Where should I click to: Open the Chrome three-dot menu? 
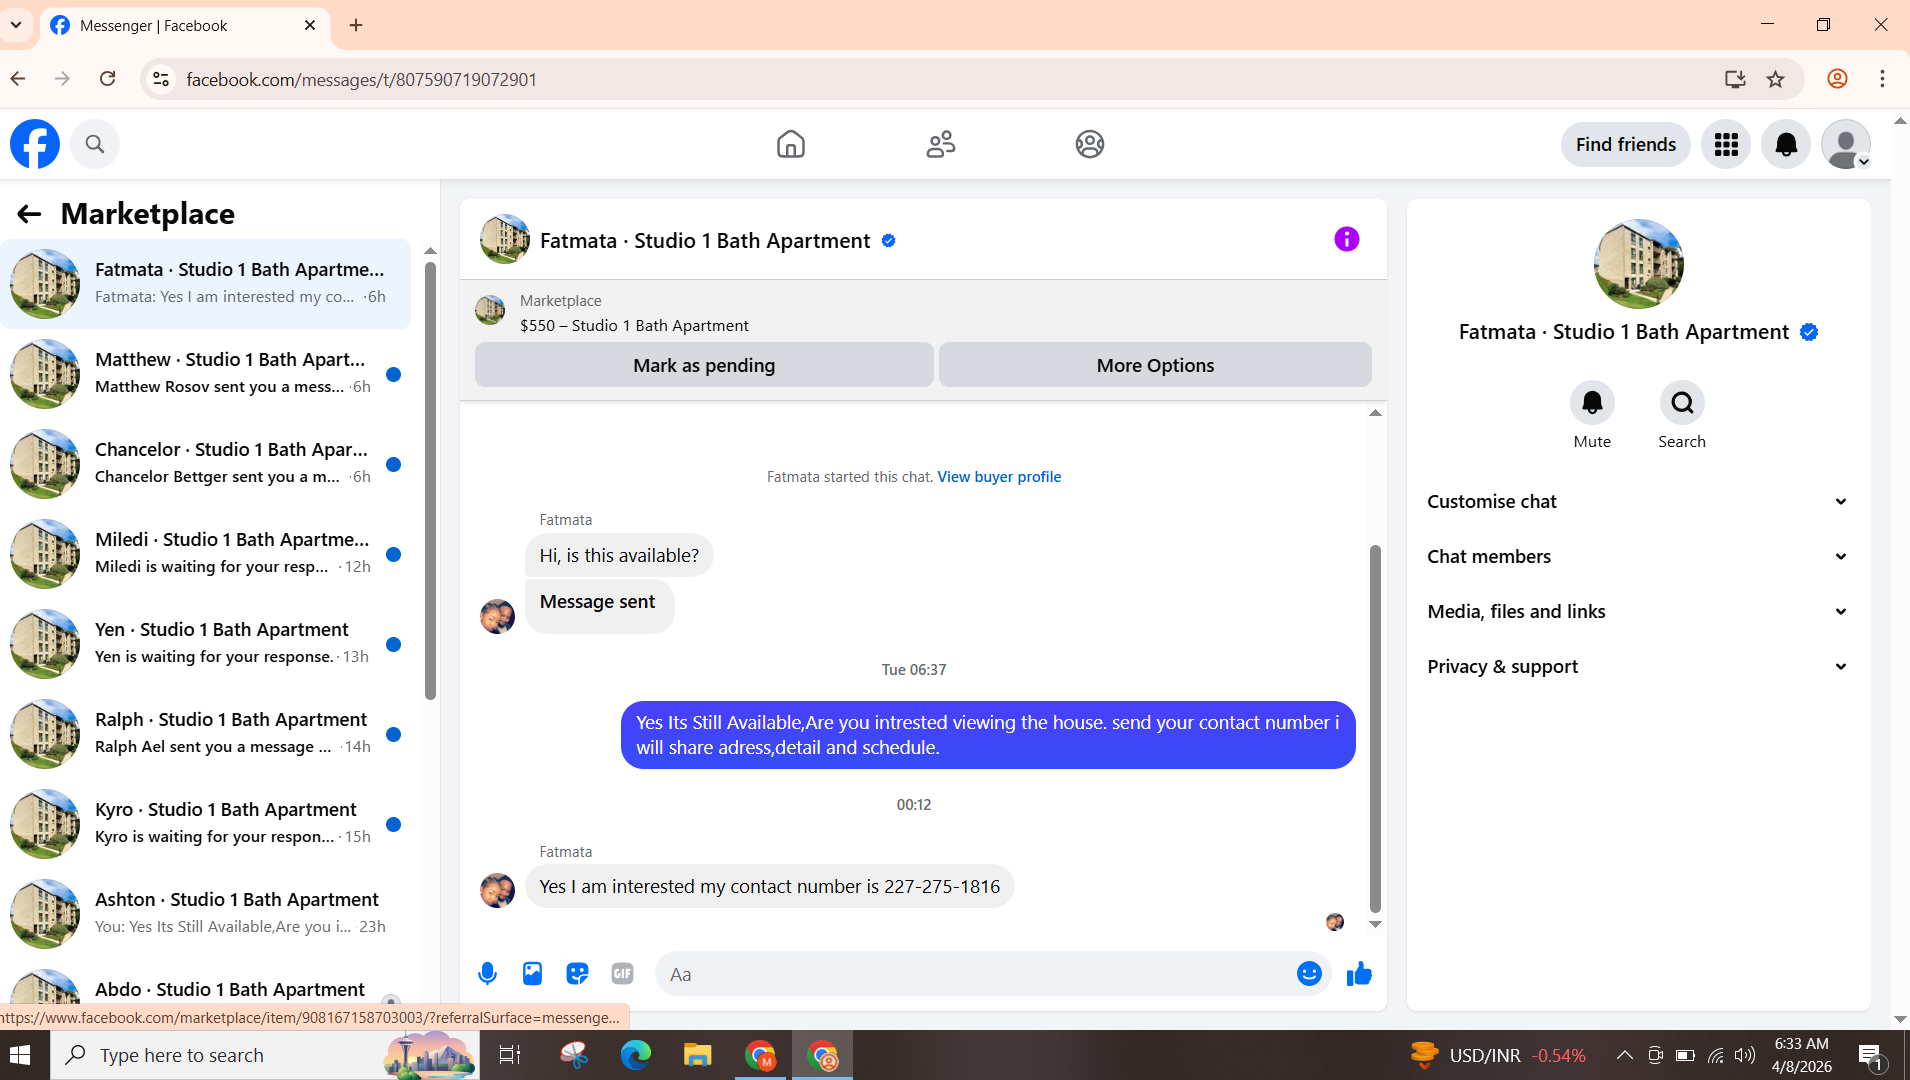point(1882,79)
